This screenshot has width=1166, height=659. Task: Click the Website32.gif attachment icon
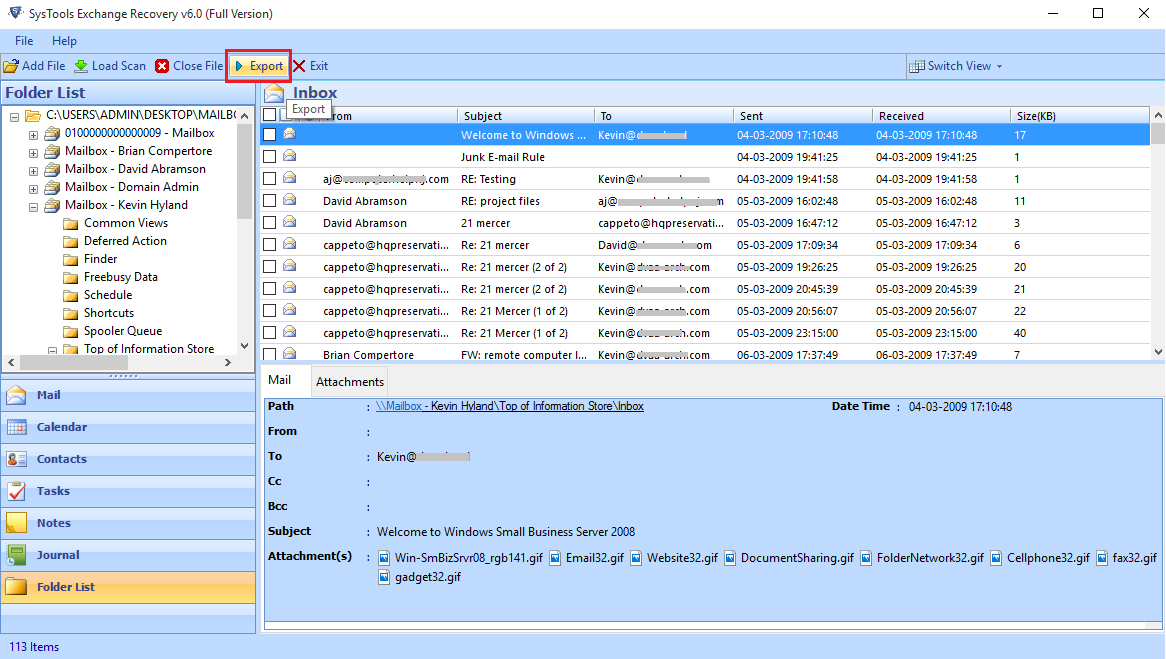point(636,558)
